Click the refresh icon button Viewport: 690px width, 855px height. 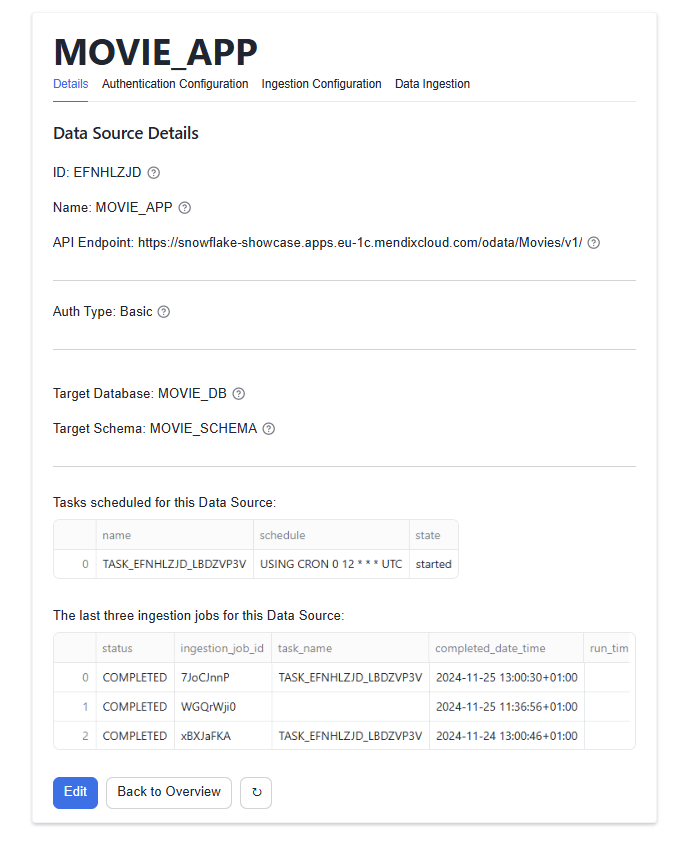tap(256, 792)
